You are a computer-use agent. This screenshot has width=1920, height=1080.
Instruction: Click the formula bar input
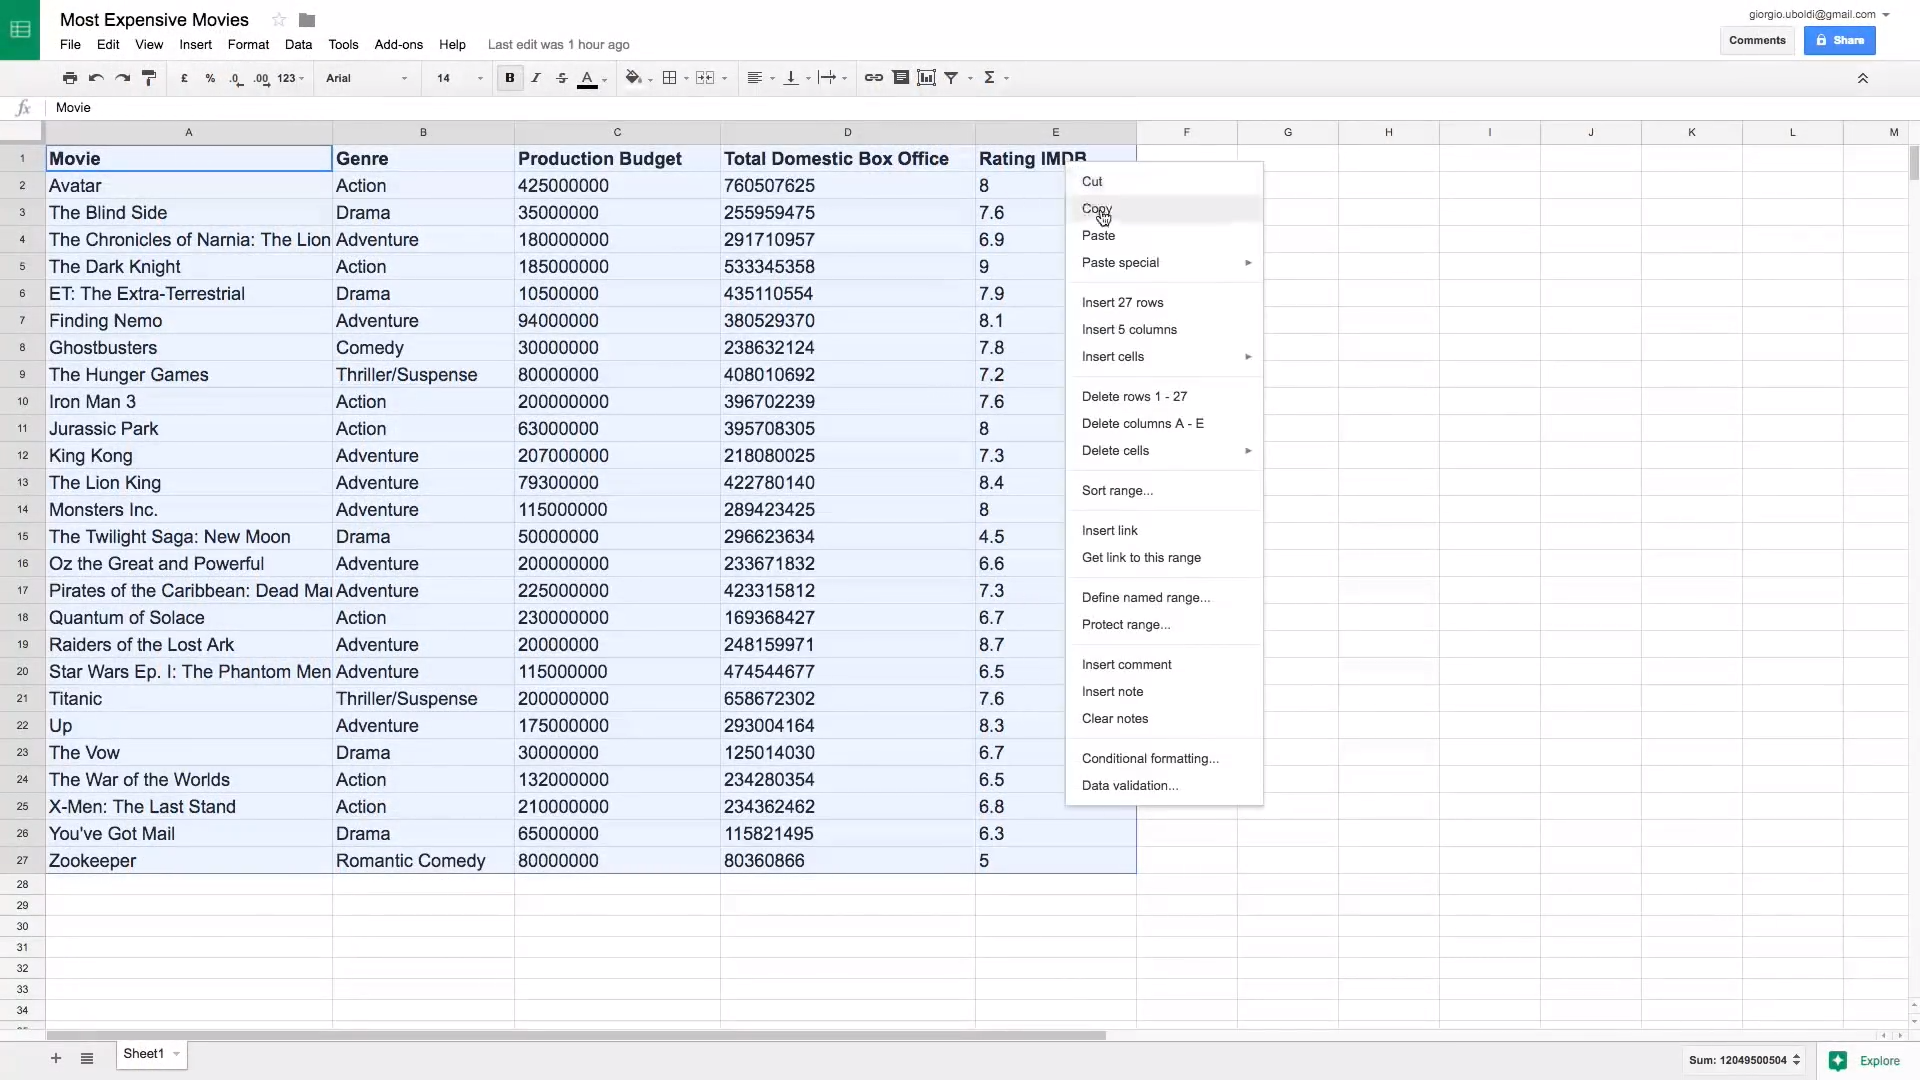pyautogui.click(x=980, y=108)
